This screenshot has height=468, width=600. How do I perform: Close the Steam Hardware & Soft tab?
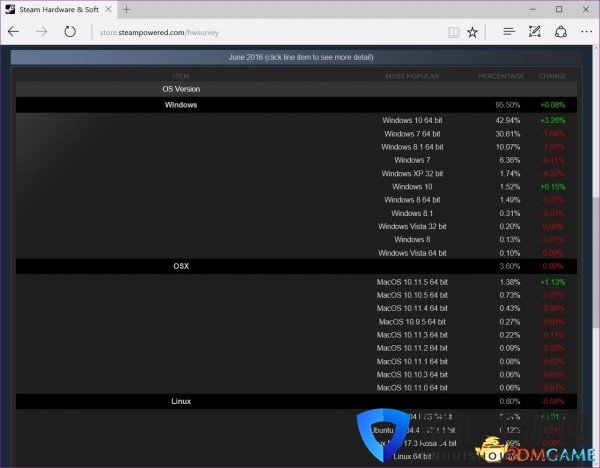click(109, 9)
